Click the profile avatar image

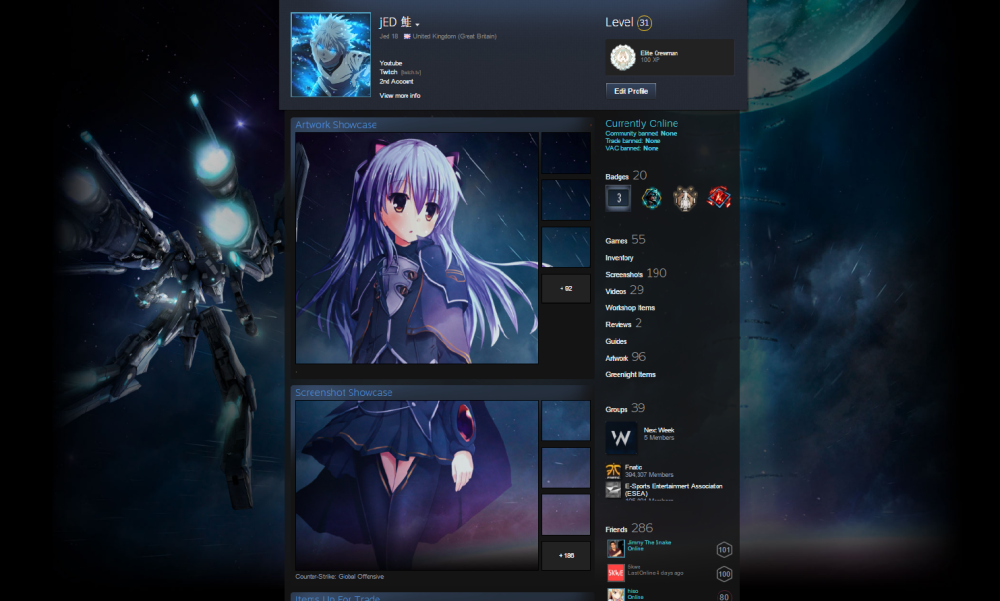tap(330, 55)
